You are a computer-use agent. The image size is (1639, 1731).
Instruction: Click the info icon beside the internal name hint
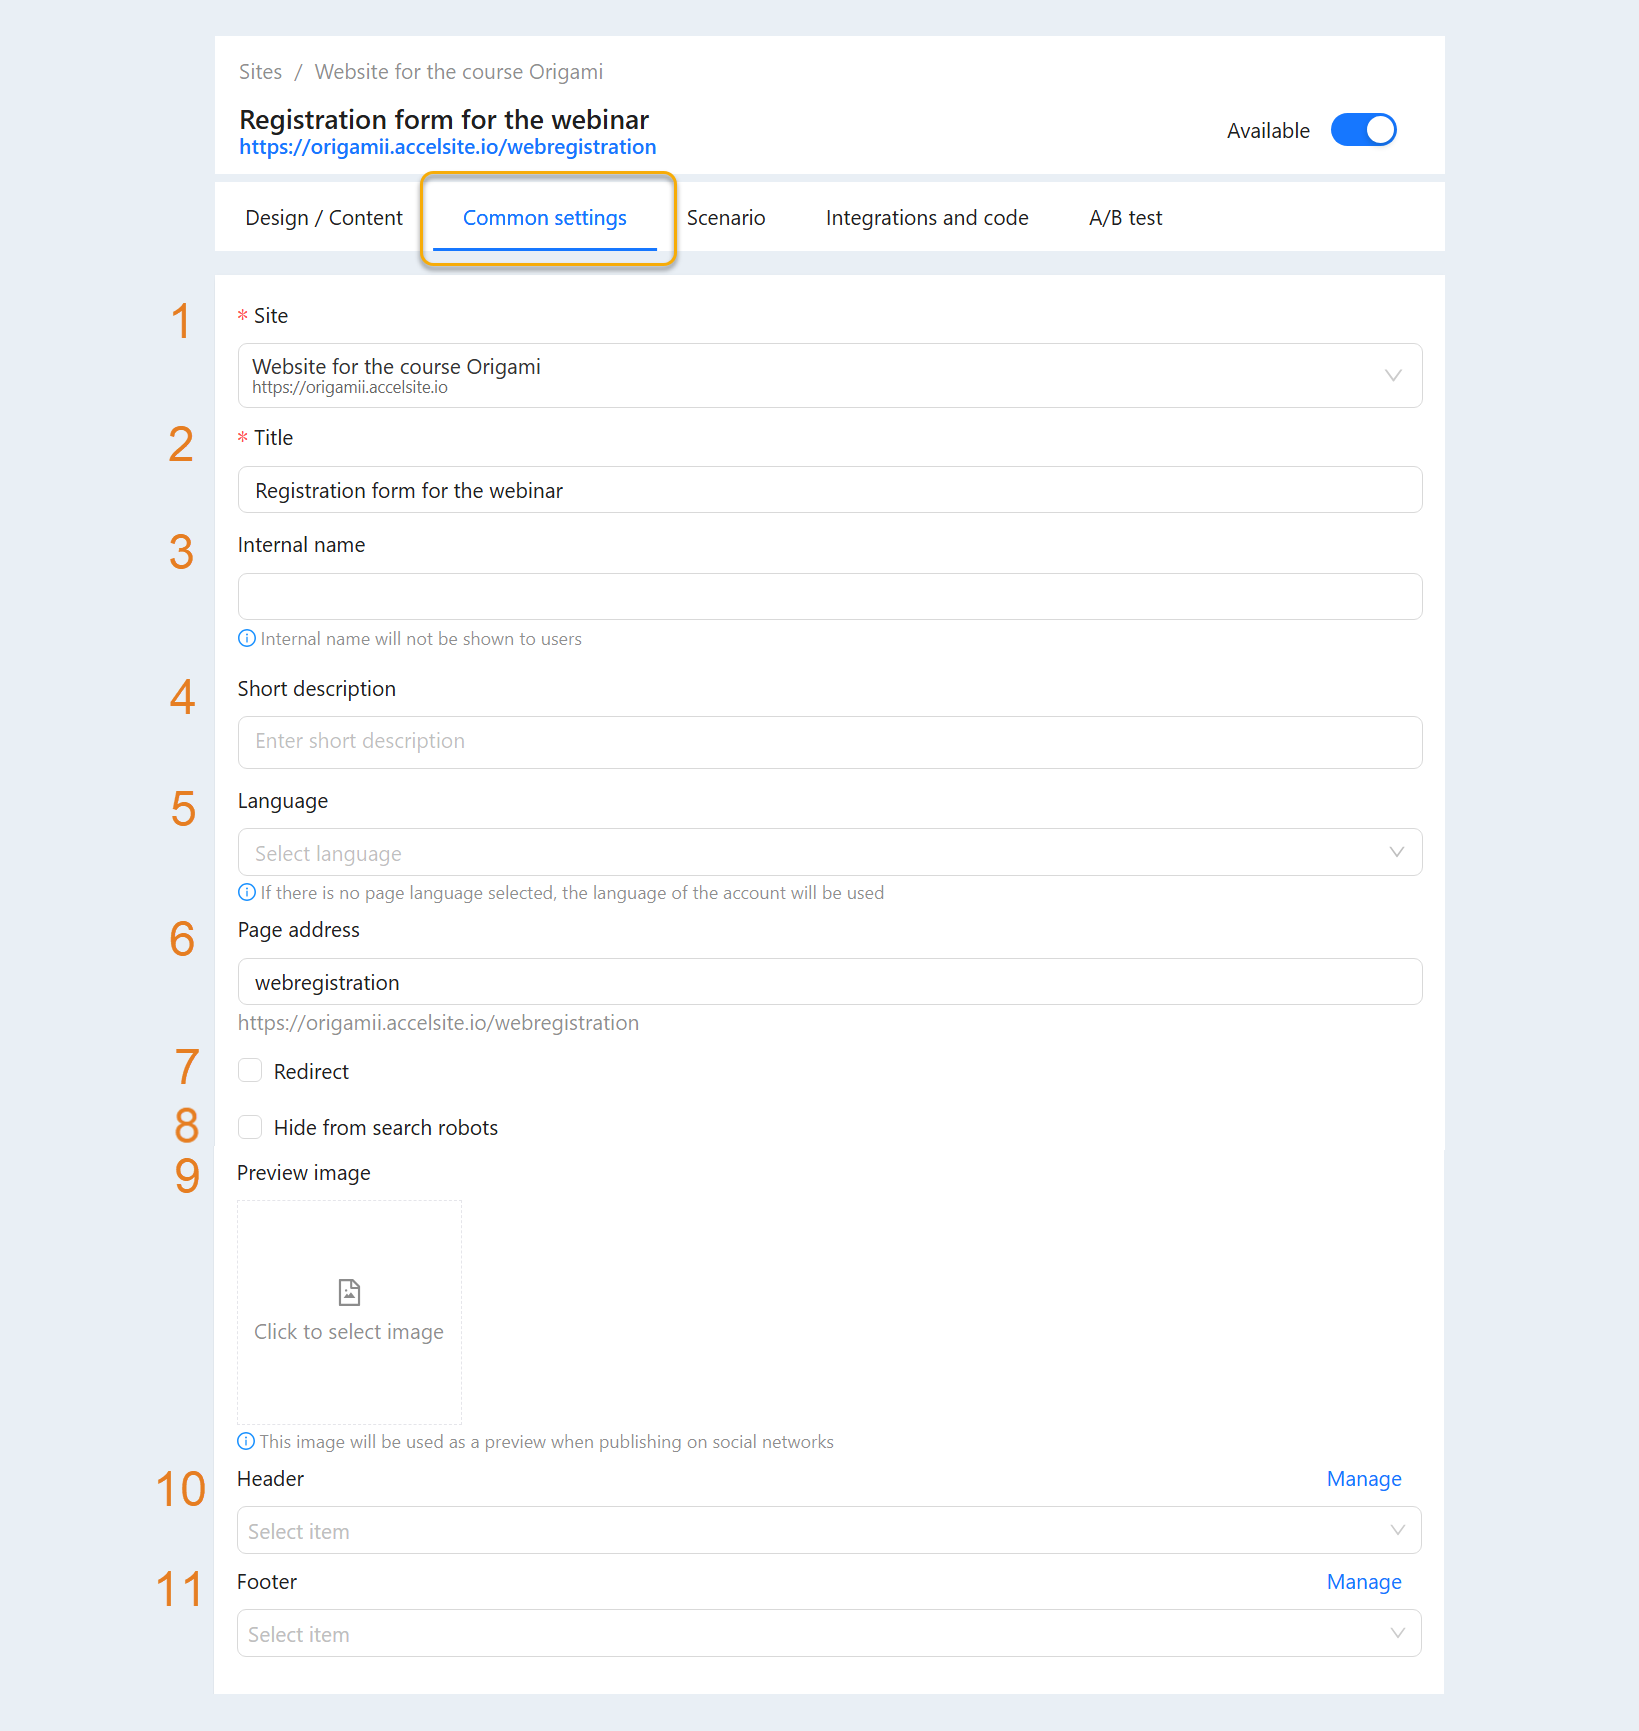click(247, 638)
